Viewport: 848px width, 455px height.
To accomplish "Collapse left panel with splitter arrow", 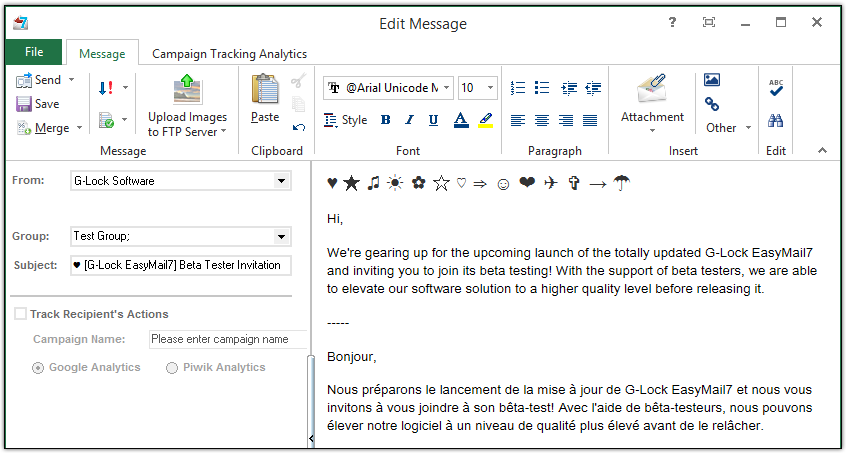I will pyautogui.click(x=311, y=438).
